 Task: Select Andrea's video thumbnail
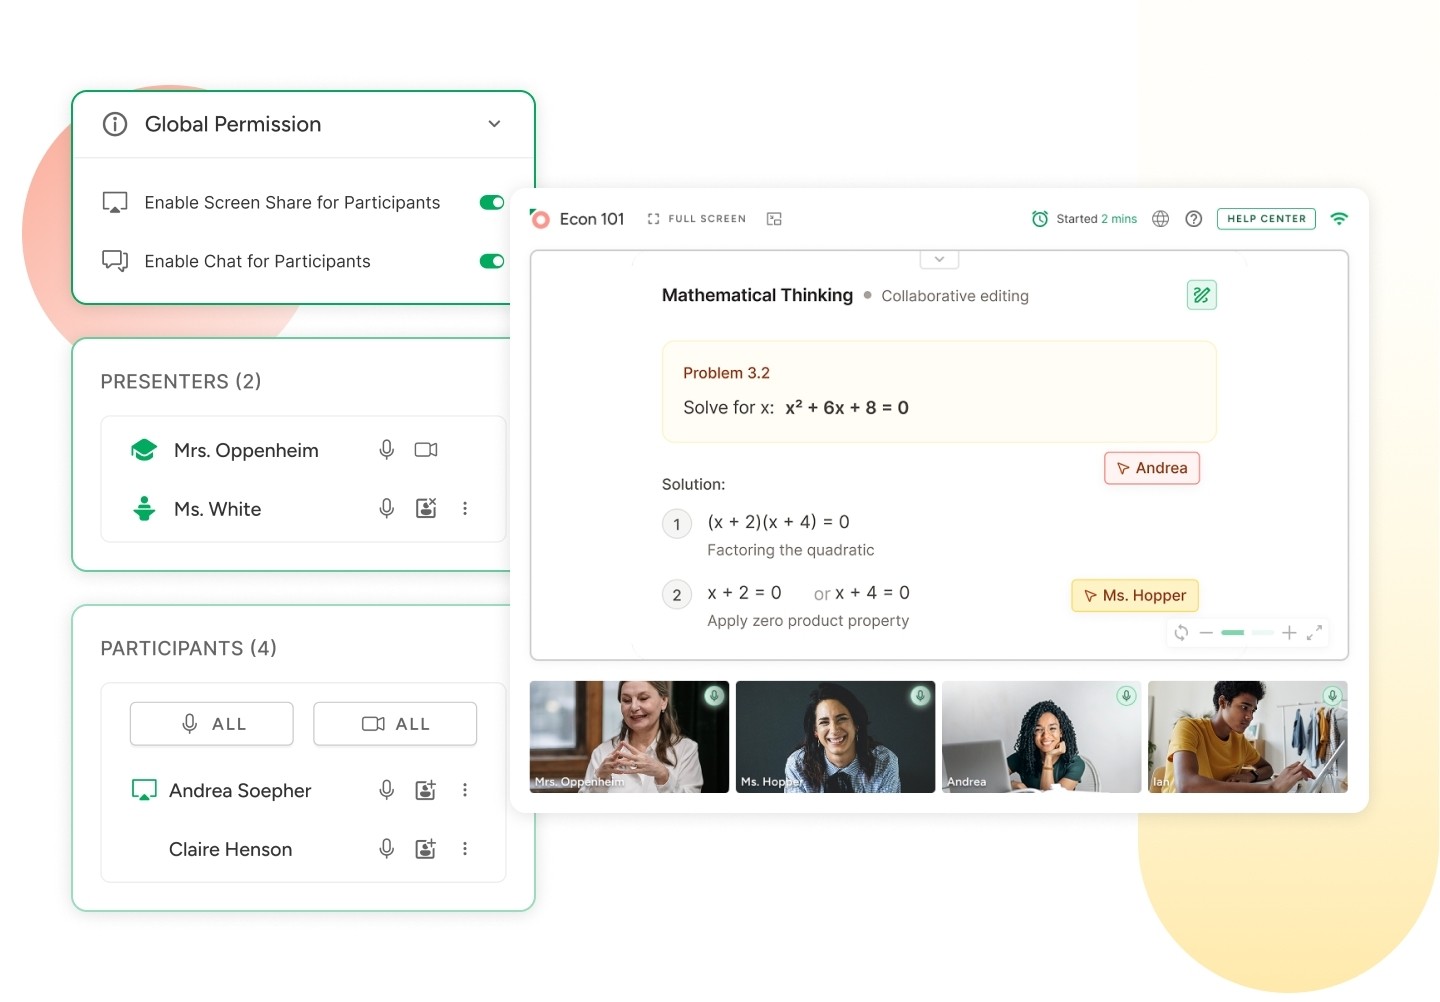(1041, 737)
